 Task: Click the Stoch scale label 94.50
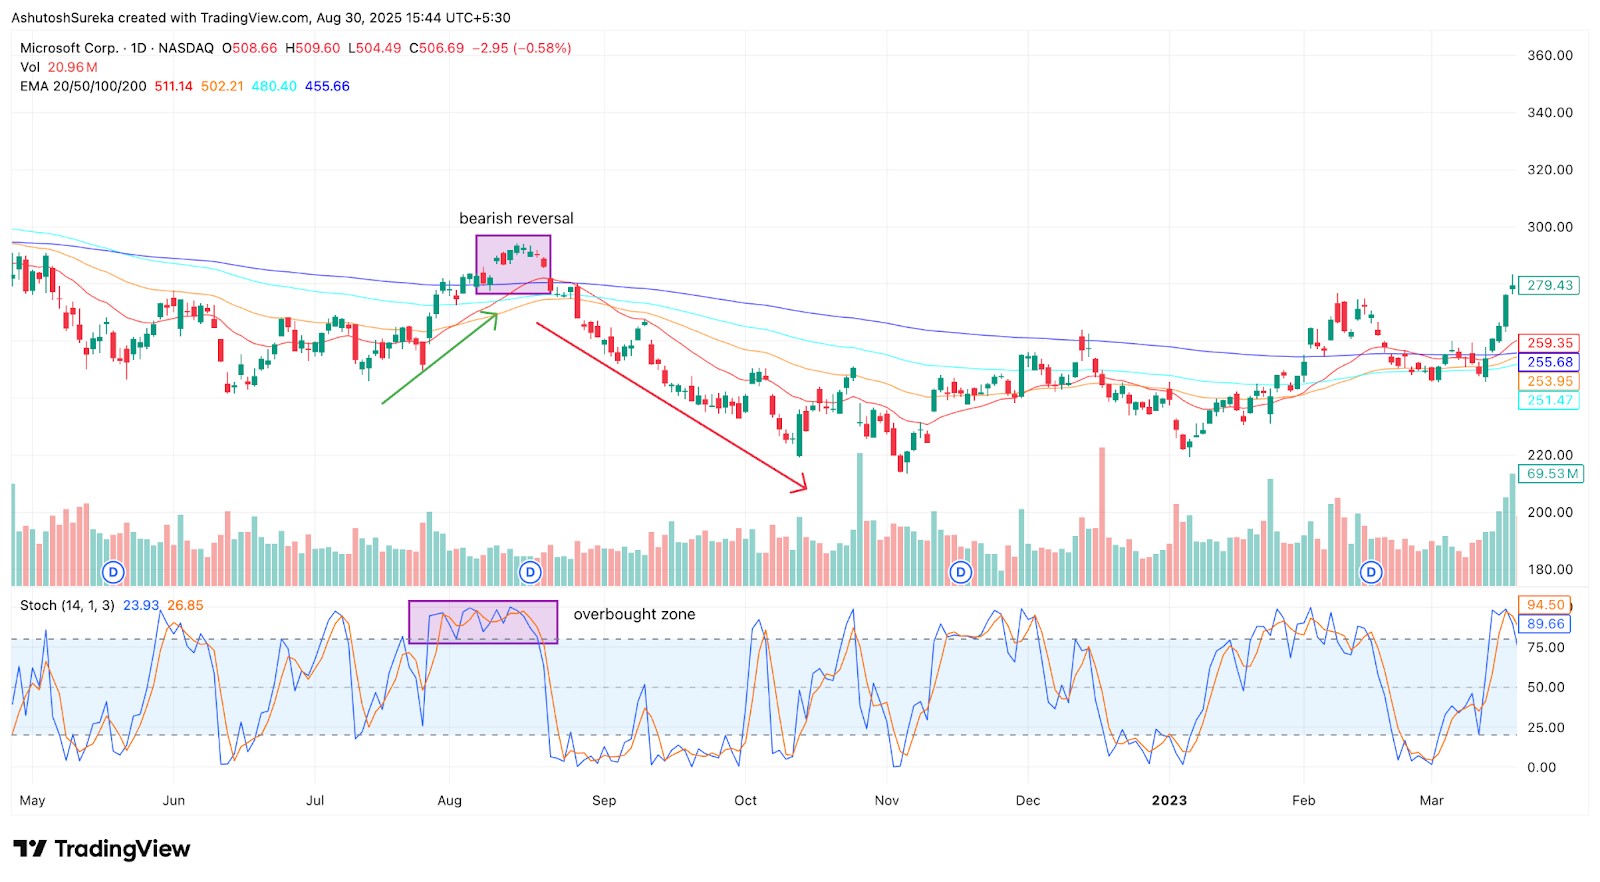click(1545, 605)
